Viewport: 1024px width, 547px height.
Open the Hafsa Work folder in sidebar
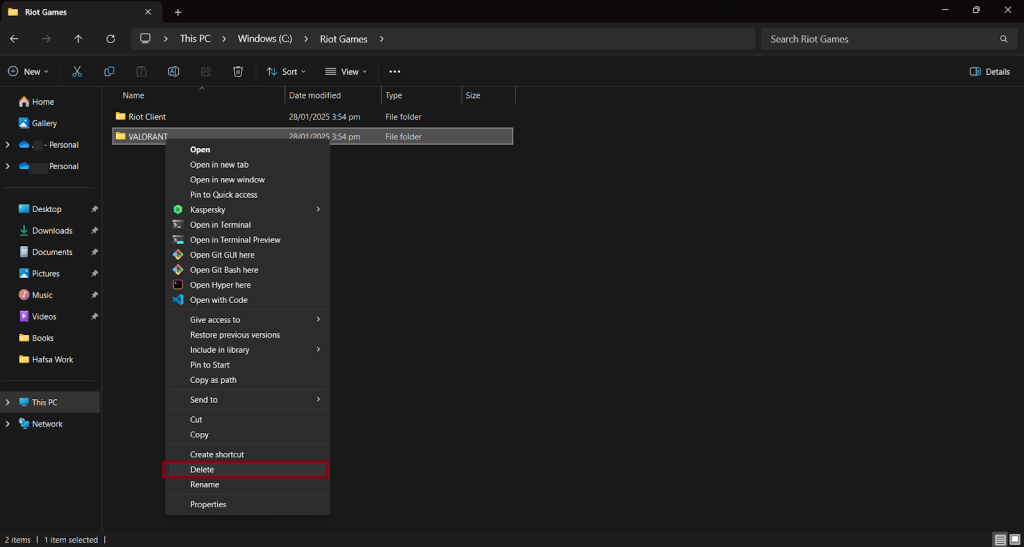50,360
